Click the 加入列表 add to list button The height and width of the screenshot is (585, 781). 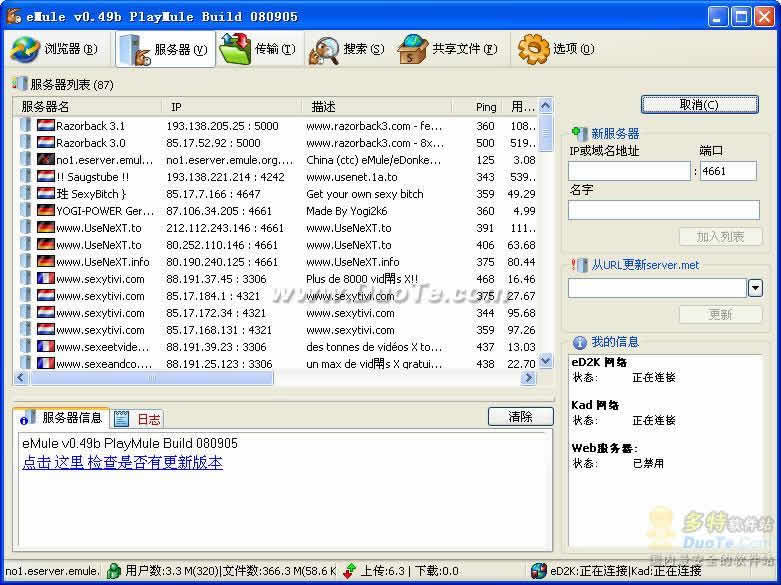[x=720, y=236]
